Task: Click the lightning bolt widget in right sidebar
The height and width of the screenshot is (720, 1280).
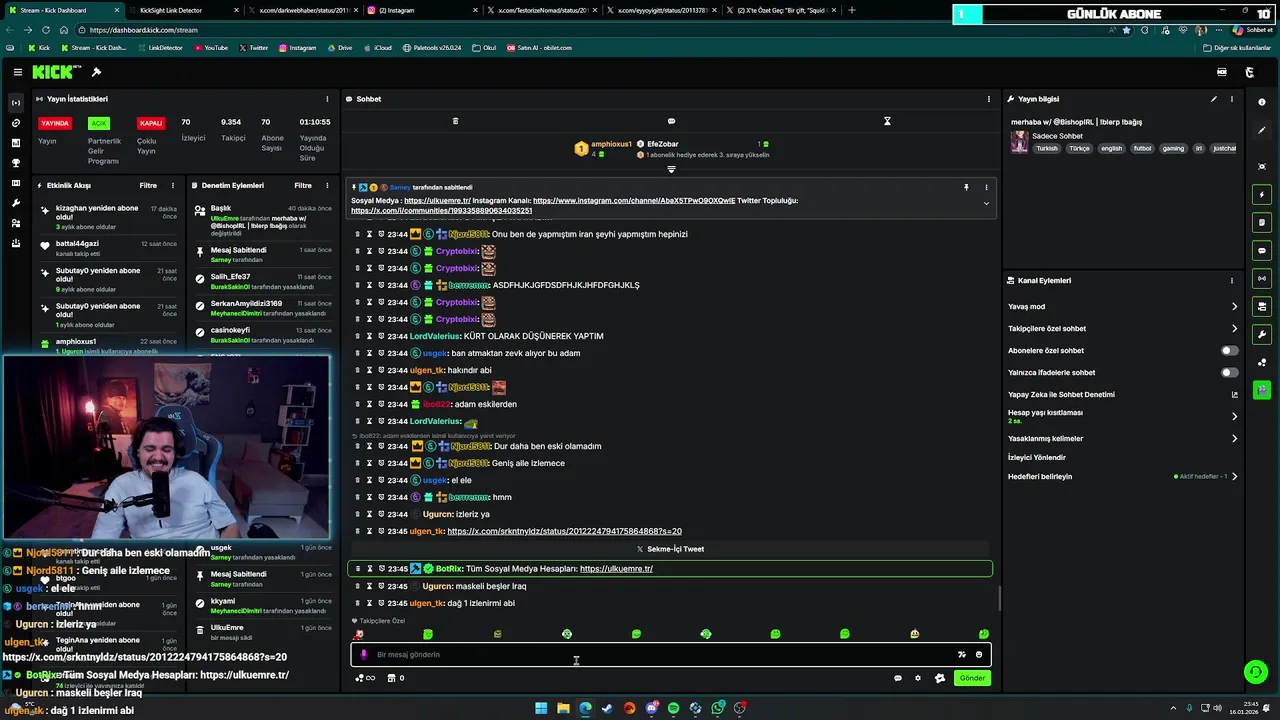Action: (1262, 194)
